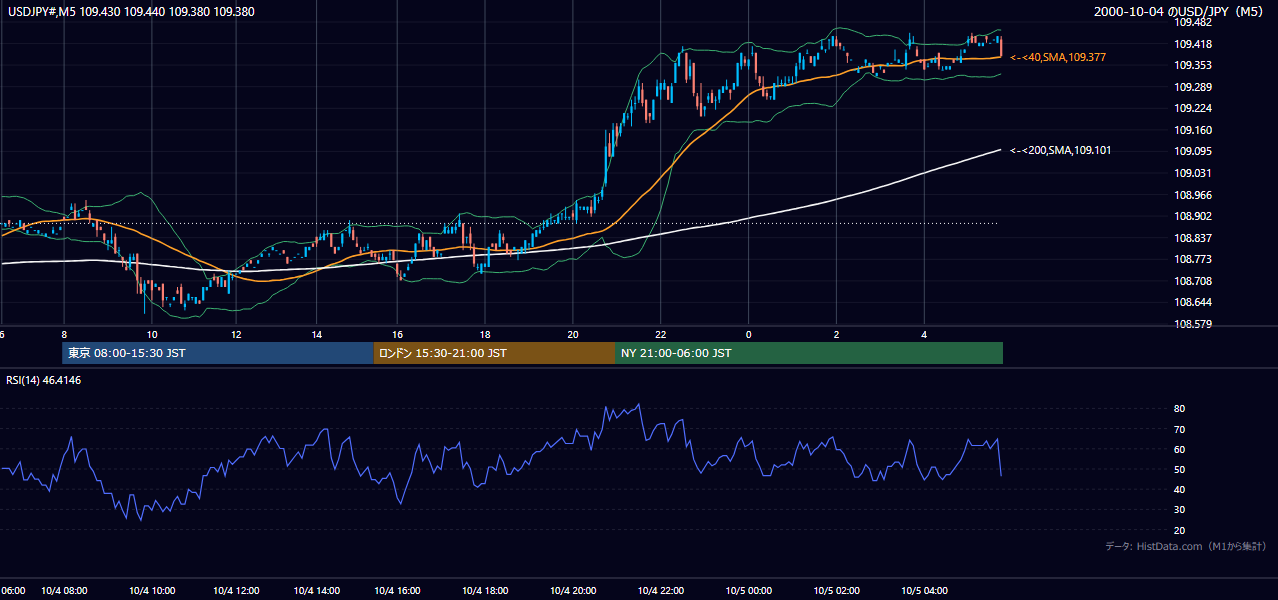Image resolution: width=1278 pixels, height=600 pixels.
Task: Select the 東京 08:00-15:30 JST session bar
Action: [218, 353]
